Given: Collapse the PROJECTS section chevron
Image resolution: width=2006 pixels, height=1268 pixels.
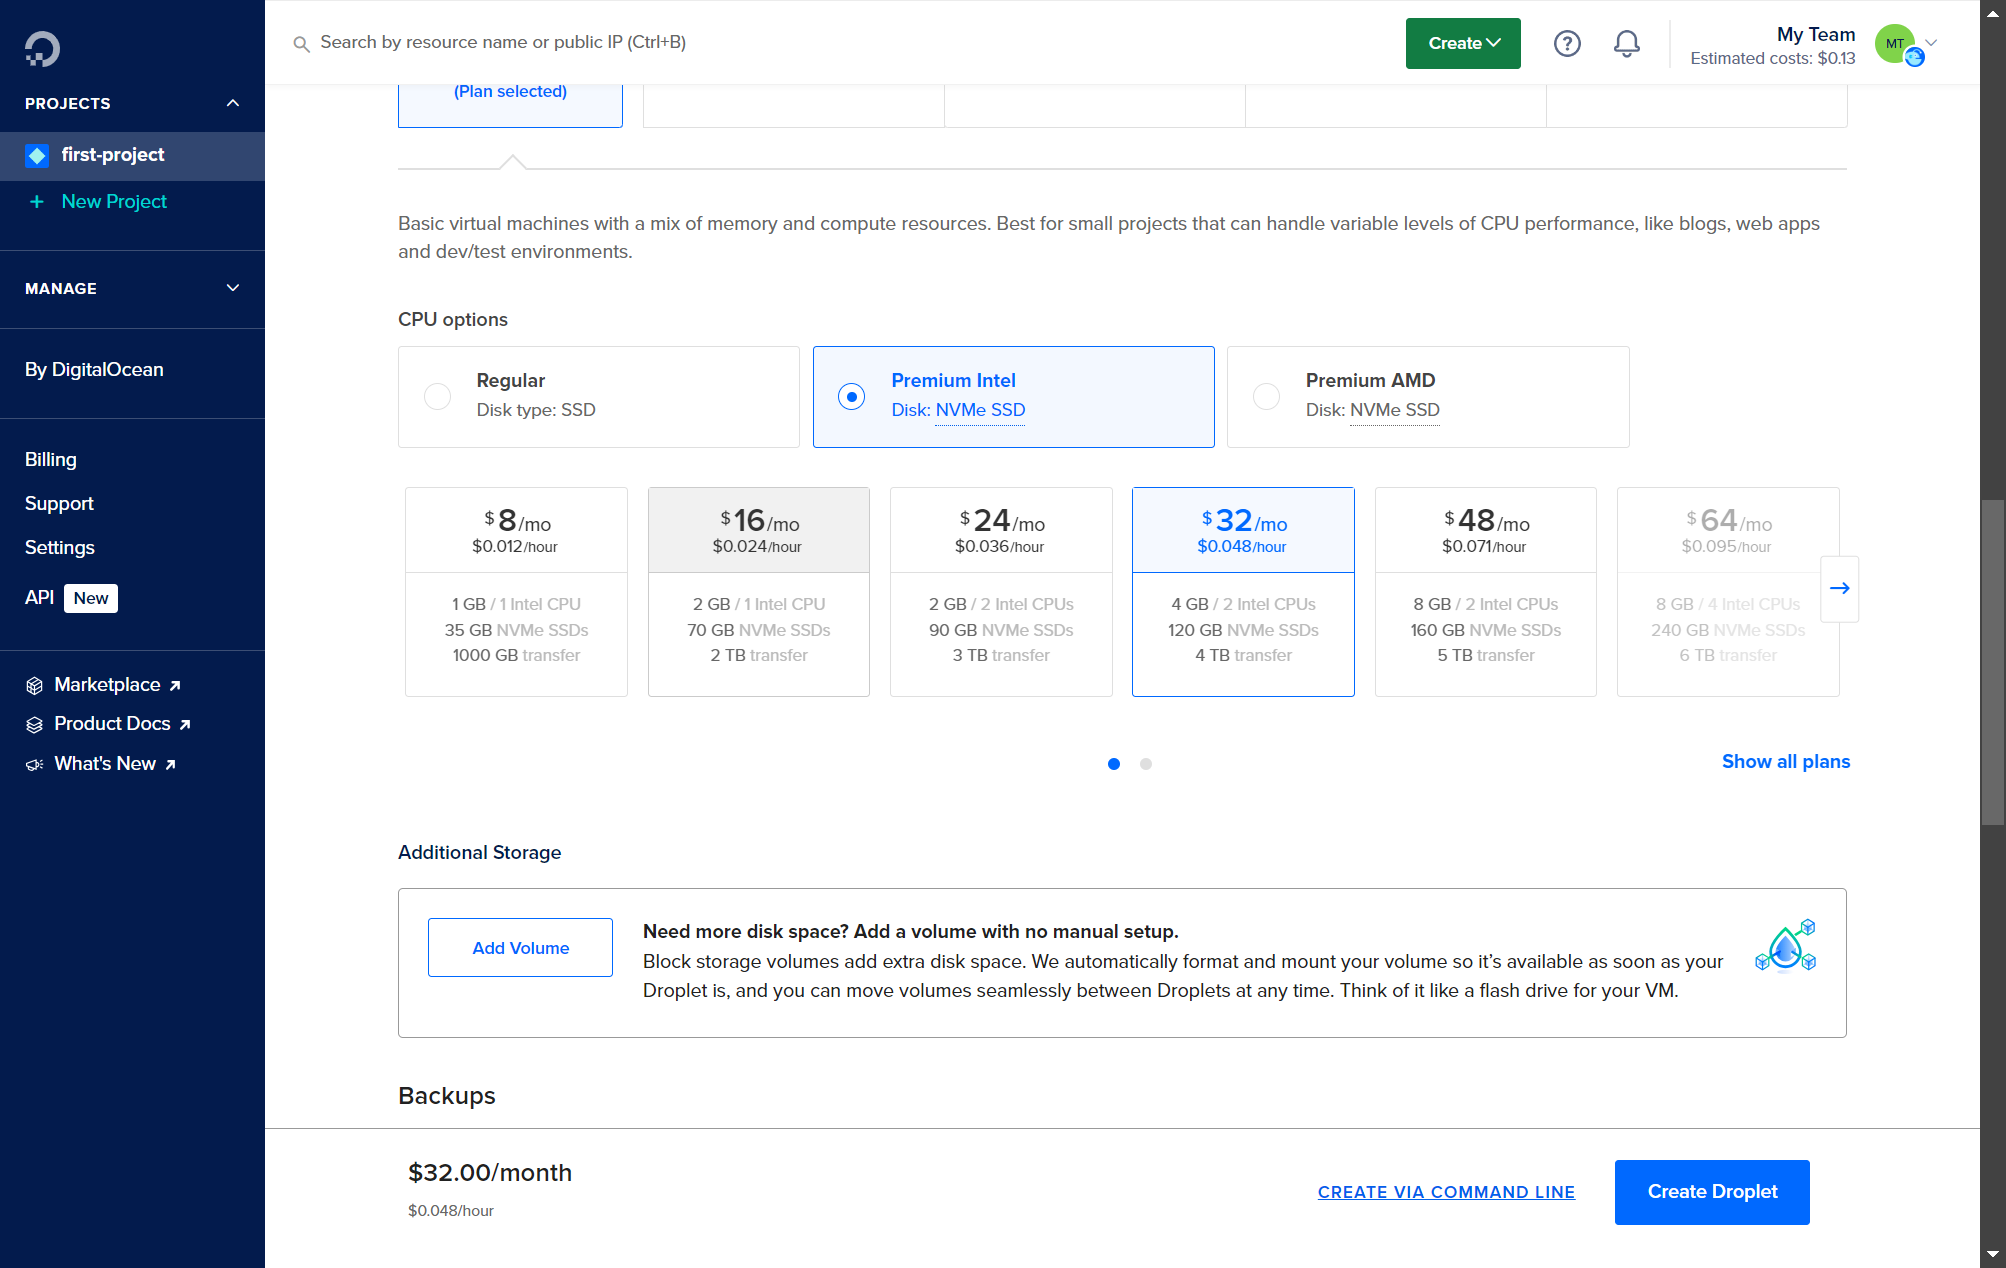Looking at the screenshot, I should tap(233, 103).
